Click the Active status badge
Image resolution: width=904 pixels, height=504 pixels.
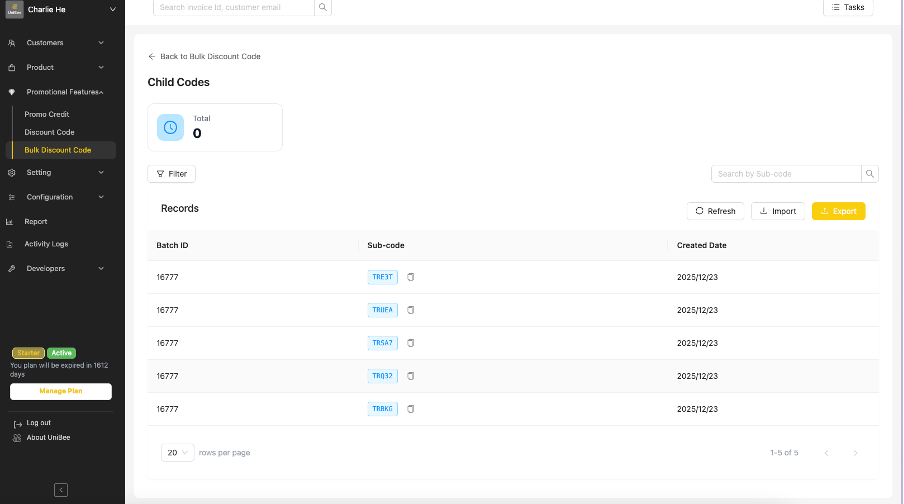(x=62, y=353)
